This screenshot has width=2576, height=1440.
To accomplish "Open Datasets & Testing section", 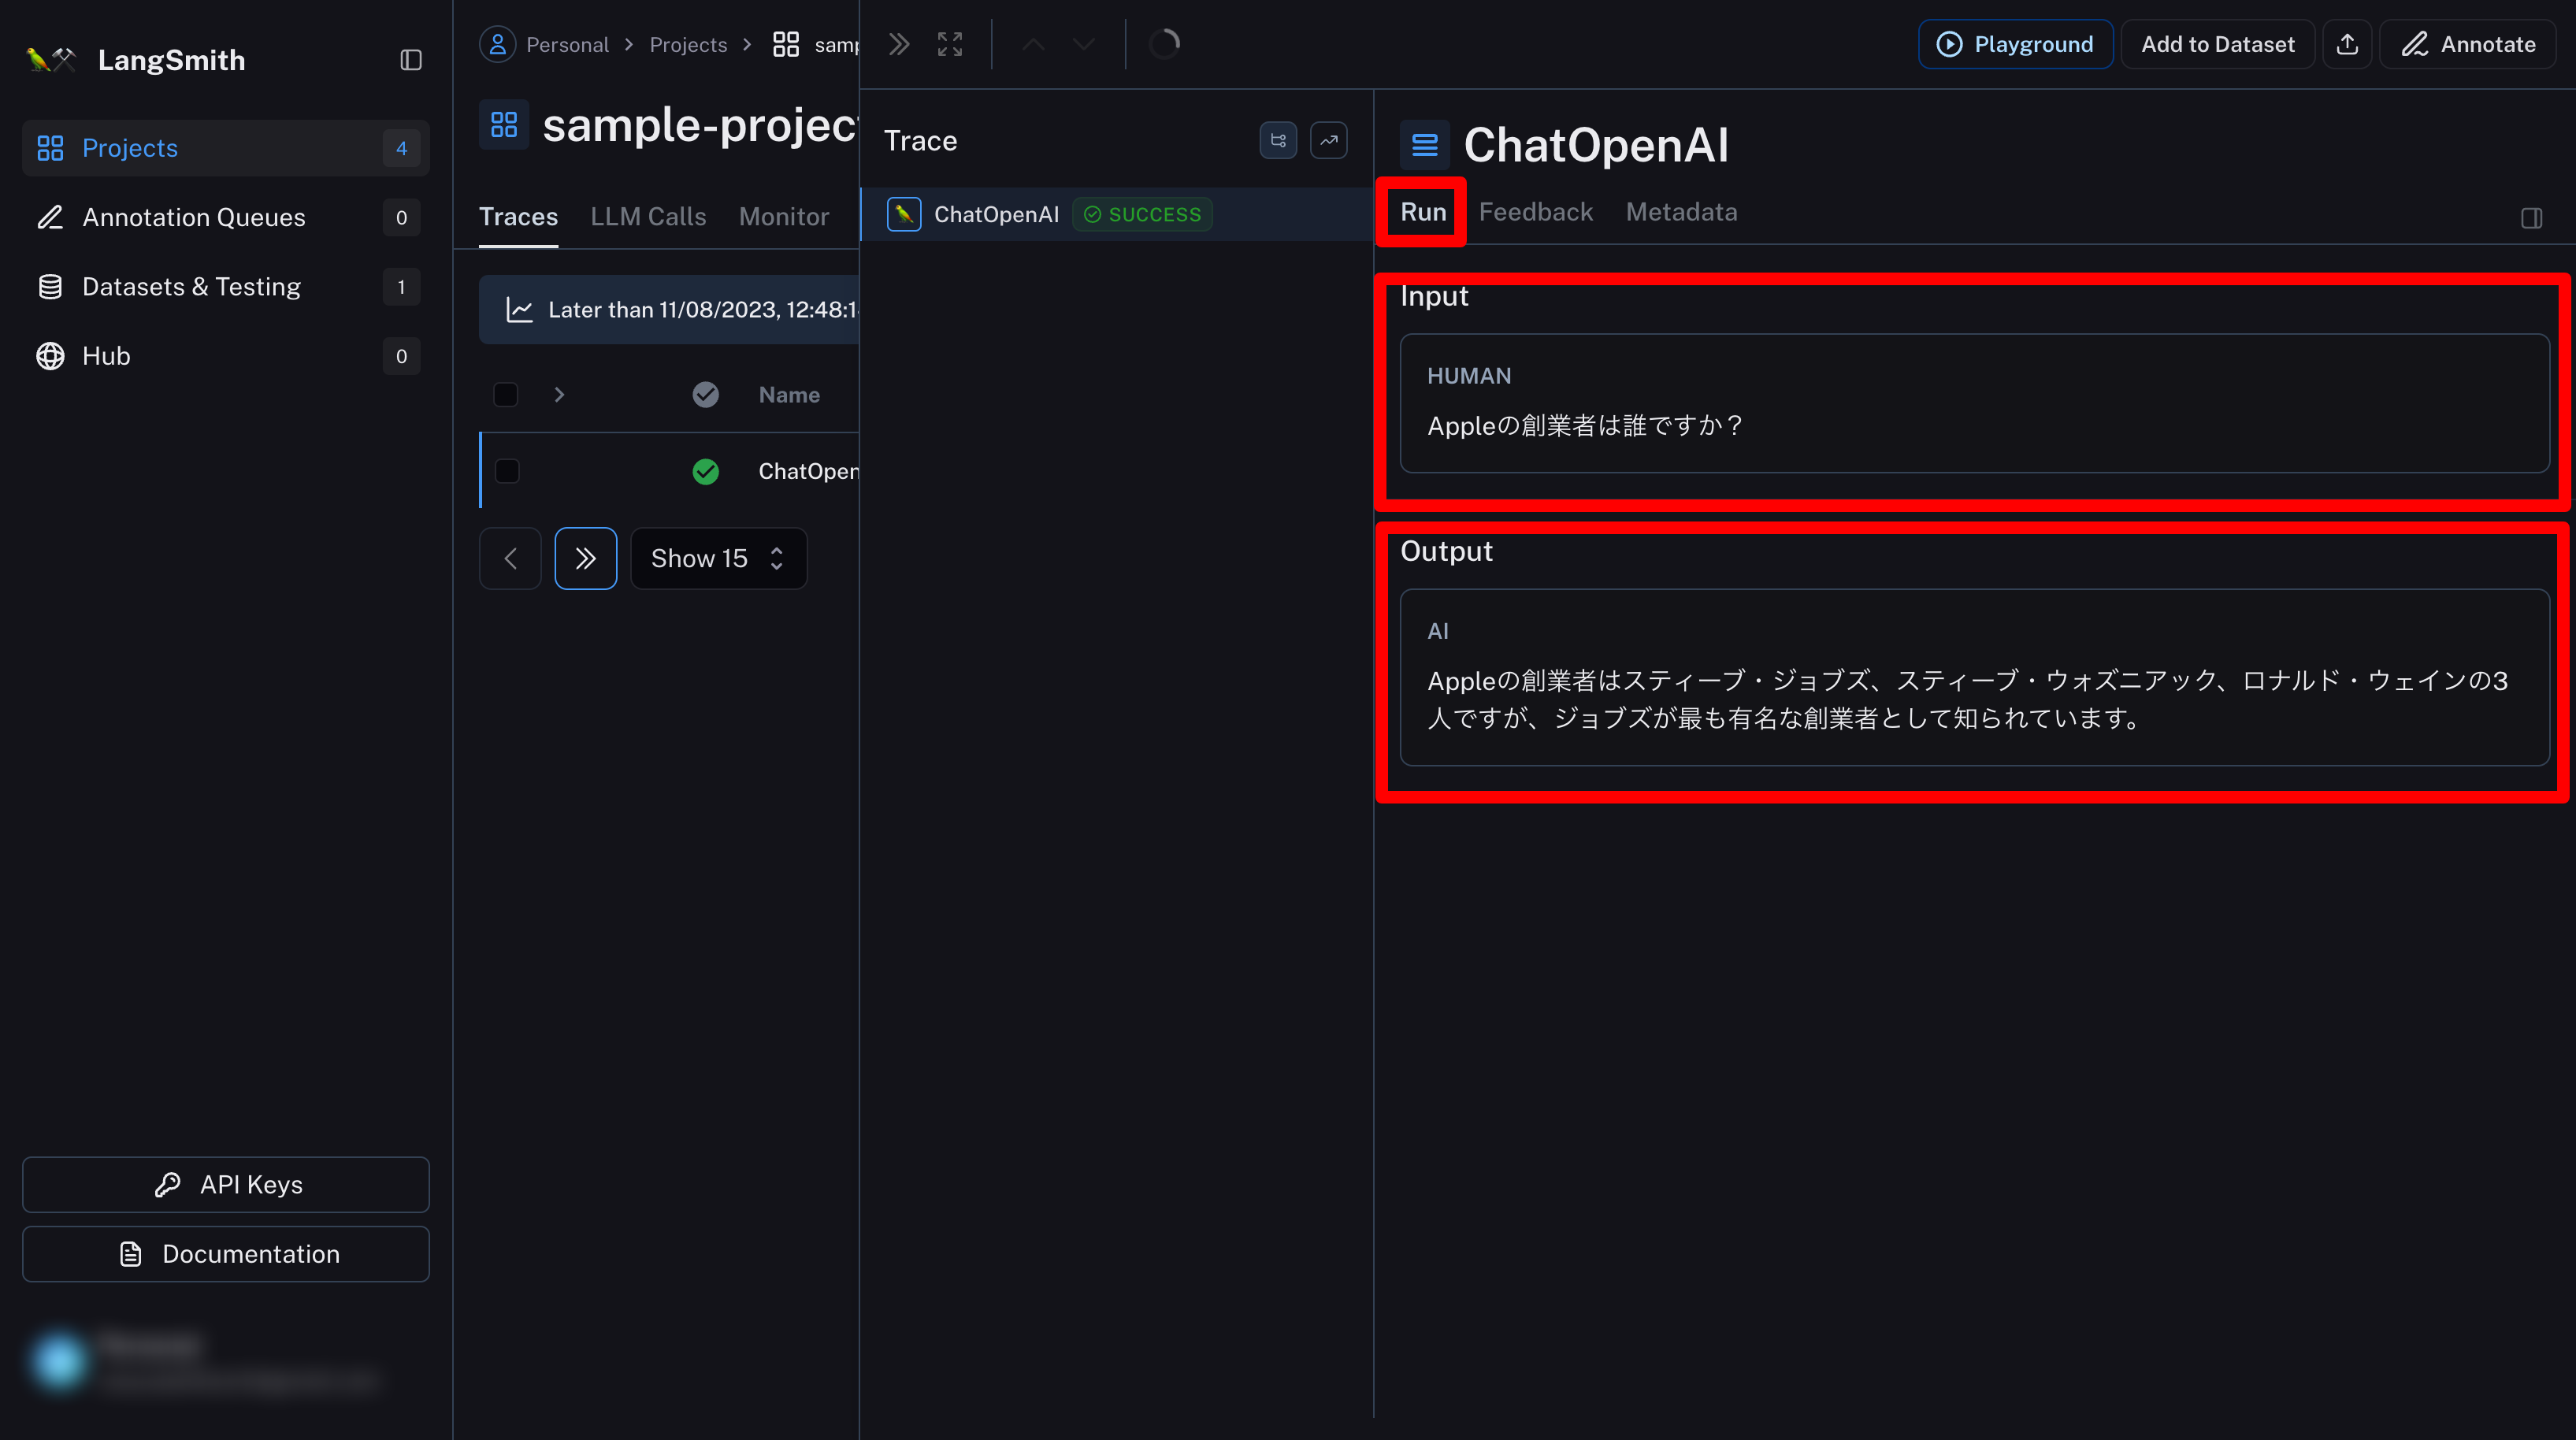I will pos(226,287).
